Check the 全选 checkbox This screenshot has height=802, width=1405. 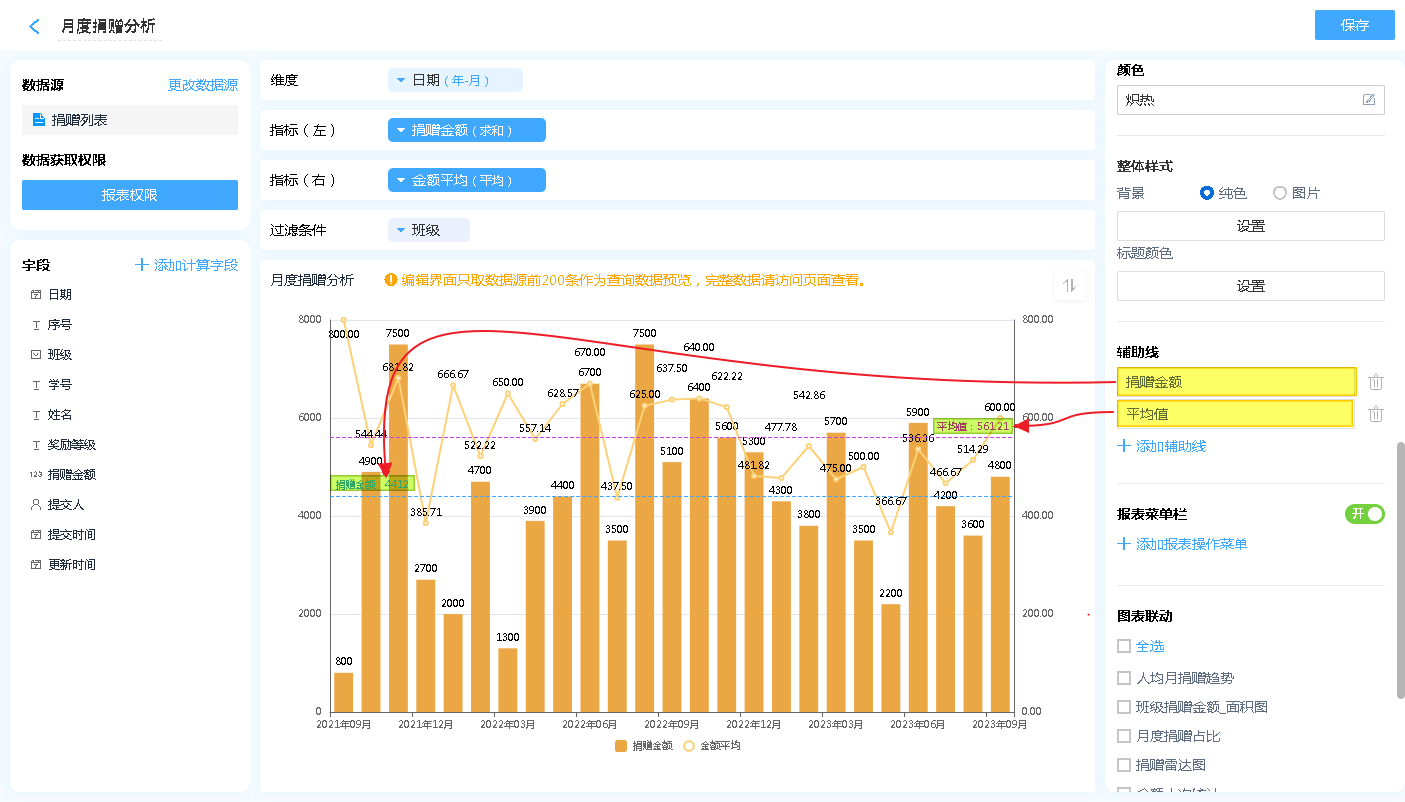coord(1124,647)
